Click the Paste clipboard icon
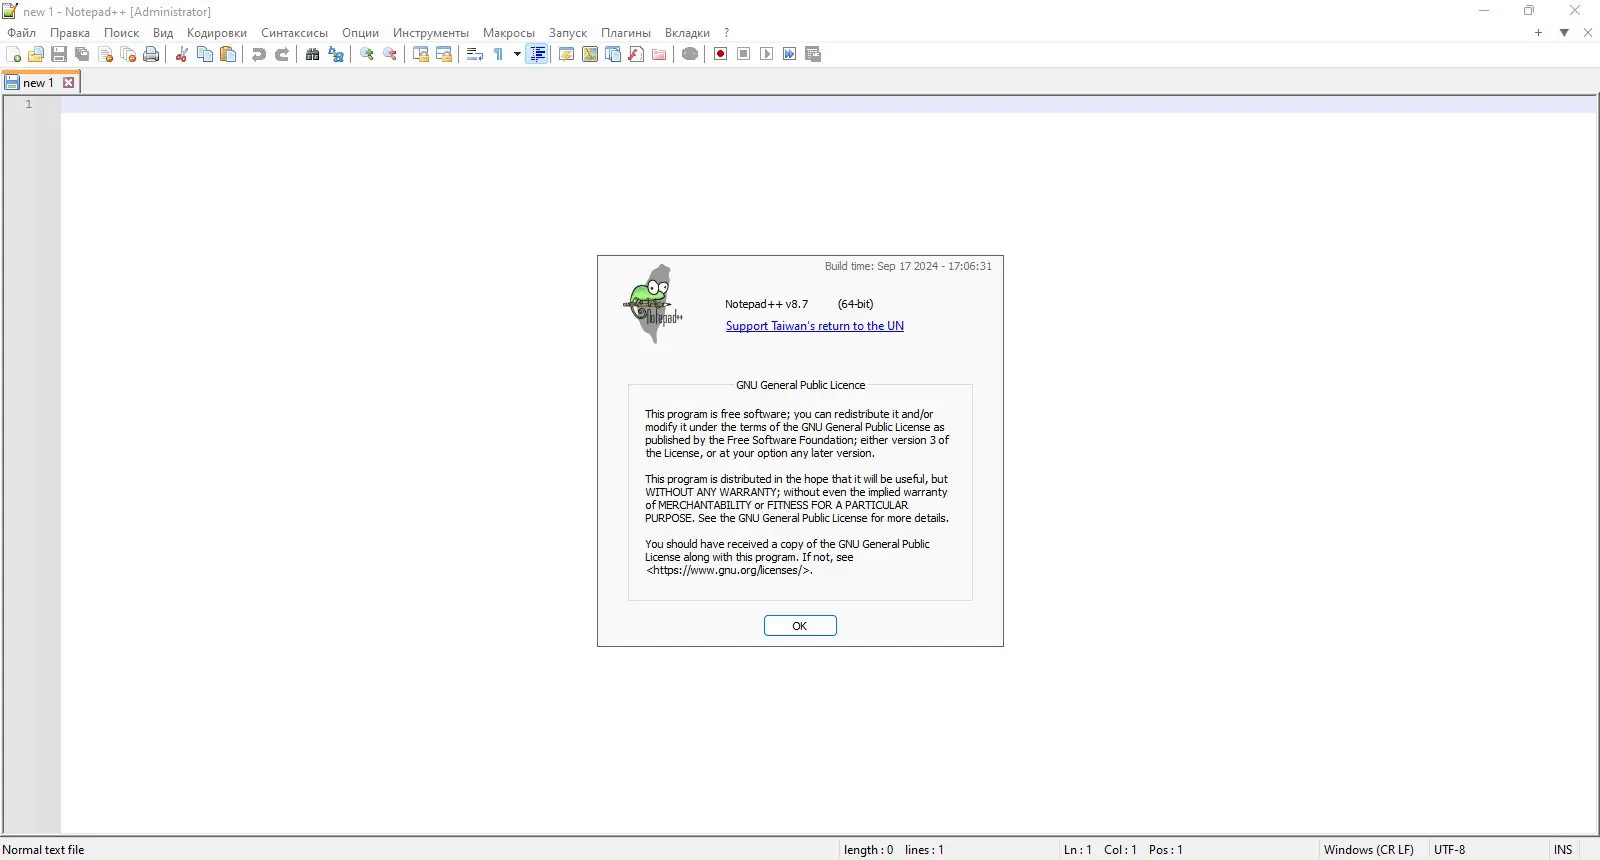 (x=228, y=54)
